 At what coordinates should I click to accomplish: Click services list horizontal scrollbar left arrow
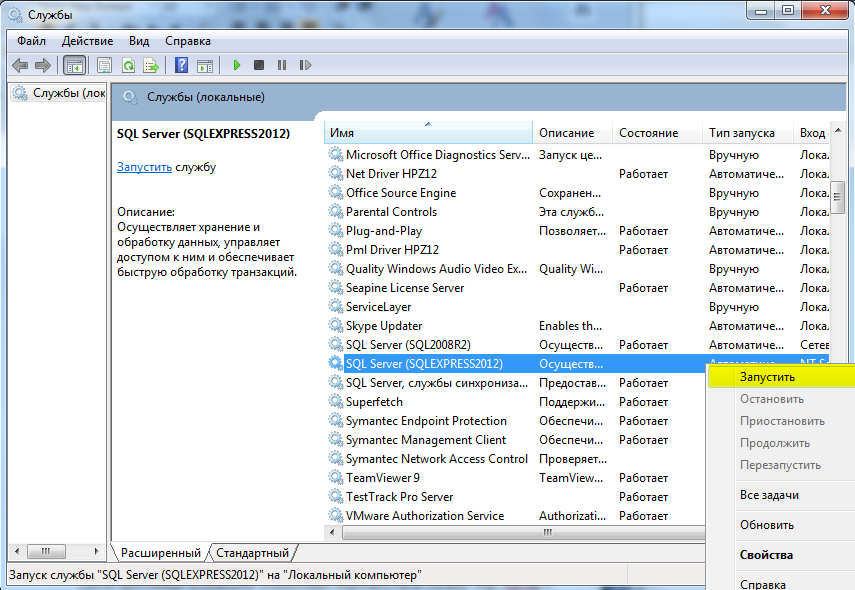point(333,532)
